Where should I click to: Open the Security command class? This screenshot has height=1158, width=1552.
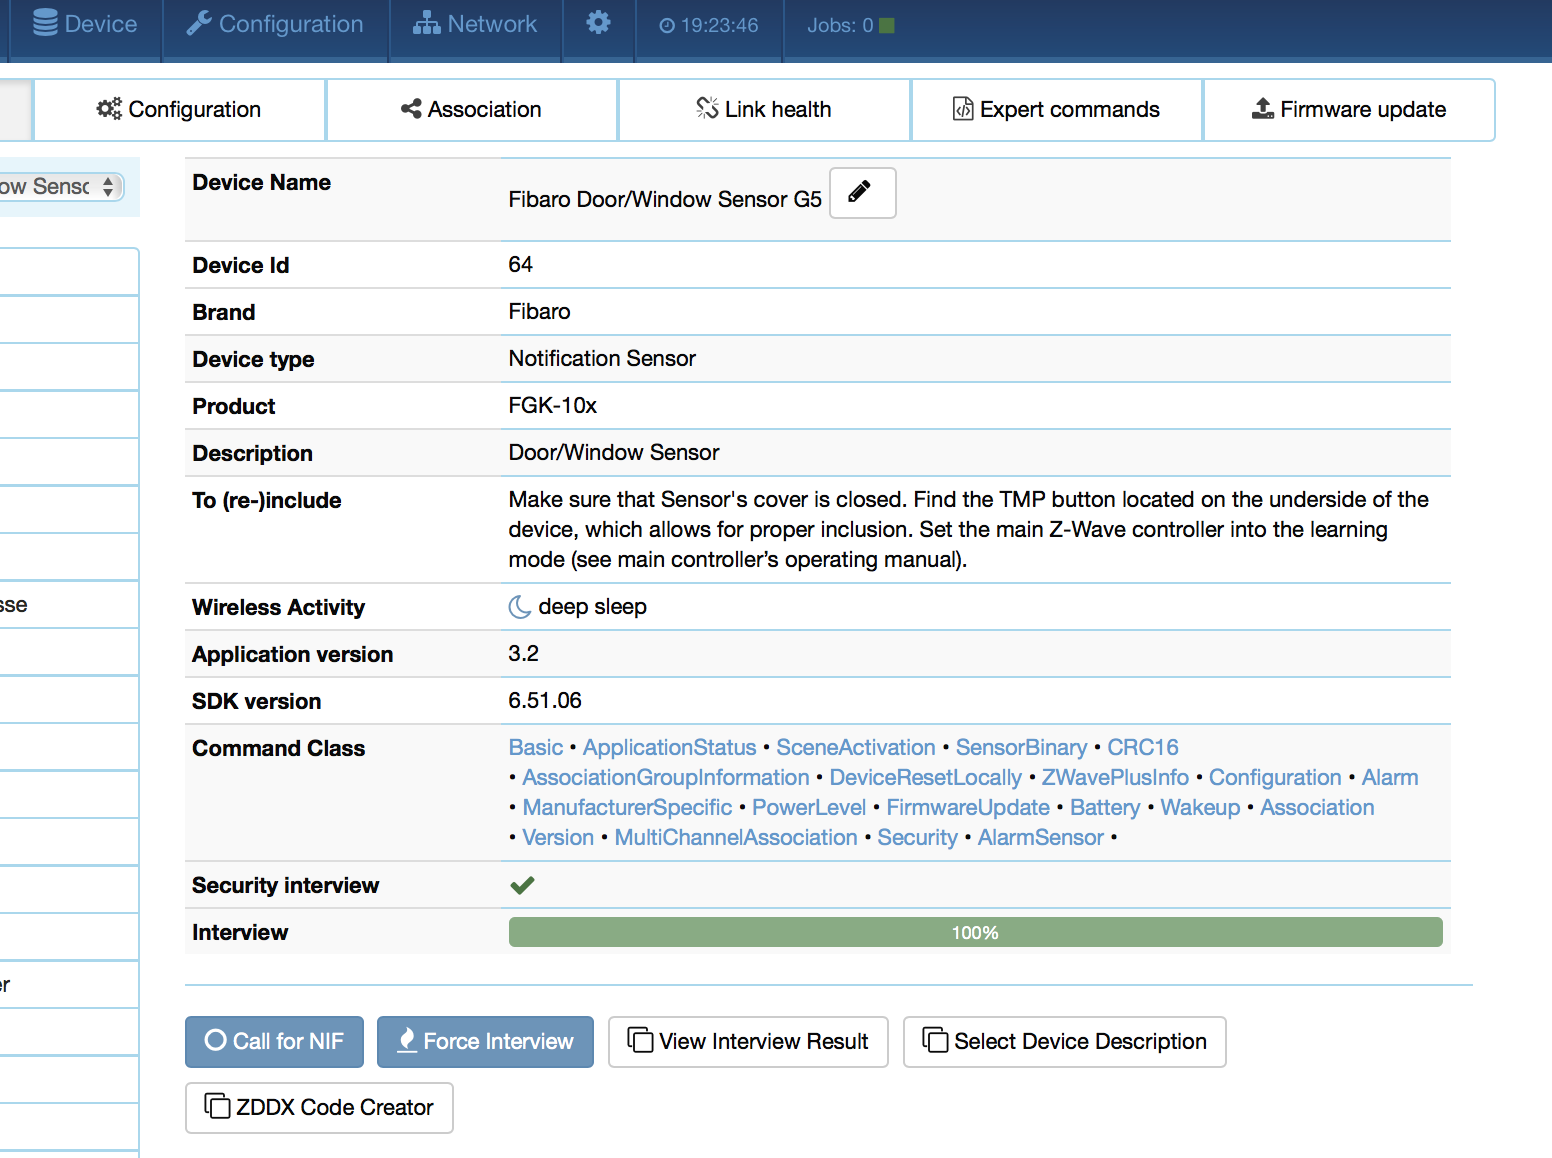(917, 838)
